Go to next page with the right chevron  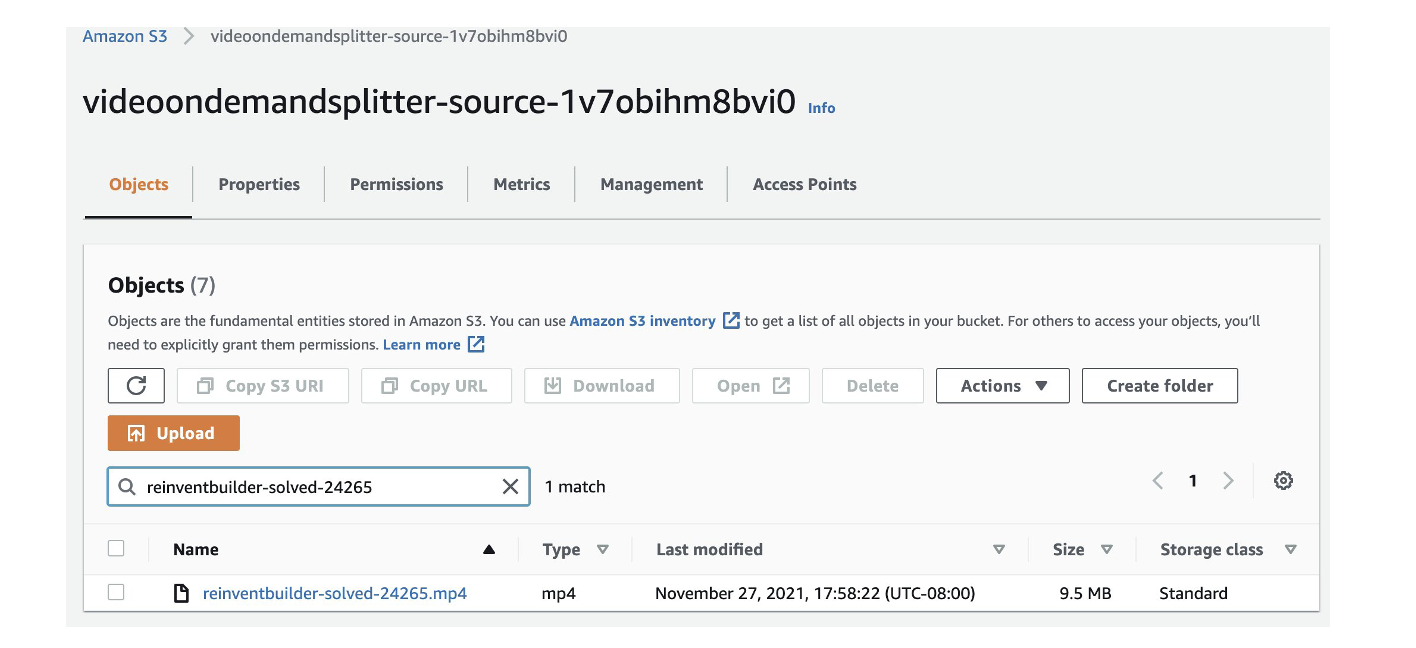tap(1228, 481)
